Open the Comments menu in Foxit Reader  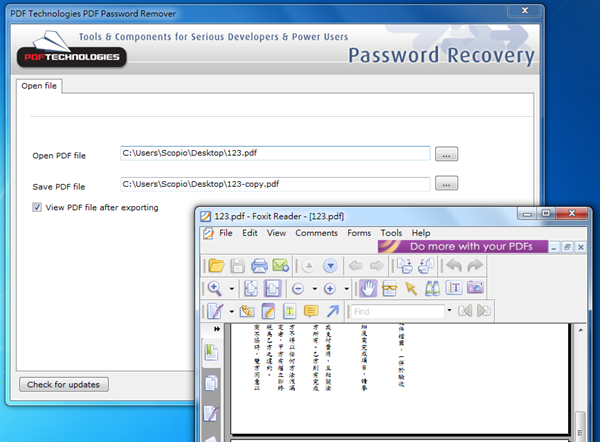[316, 233]
